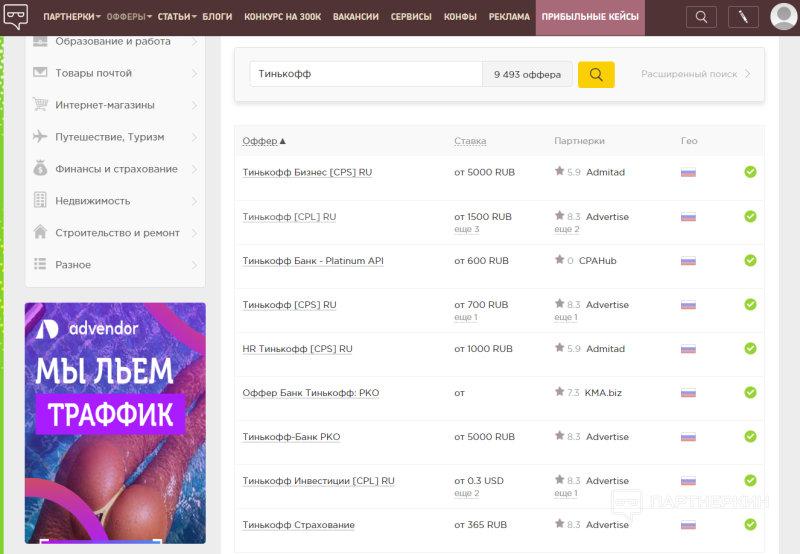The width and height of the screenshot is (800, 554).
Task: Click the pencil write-post icon
Action: click(743, 17)
